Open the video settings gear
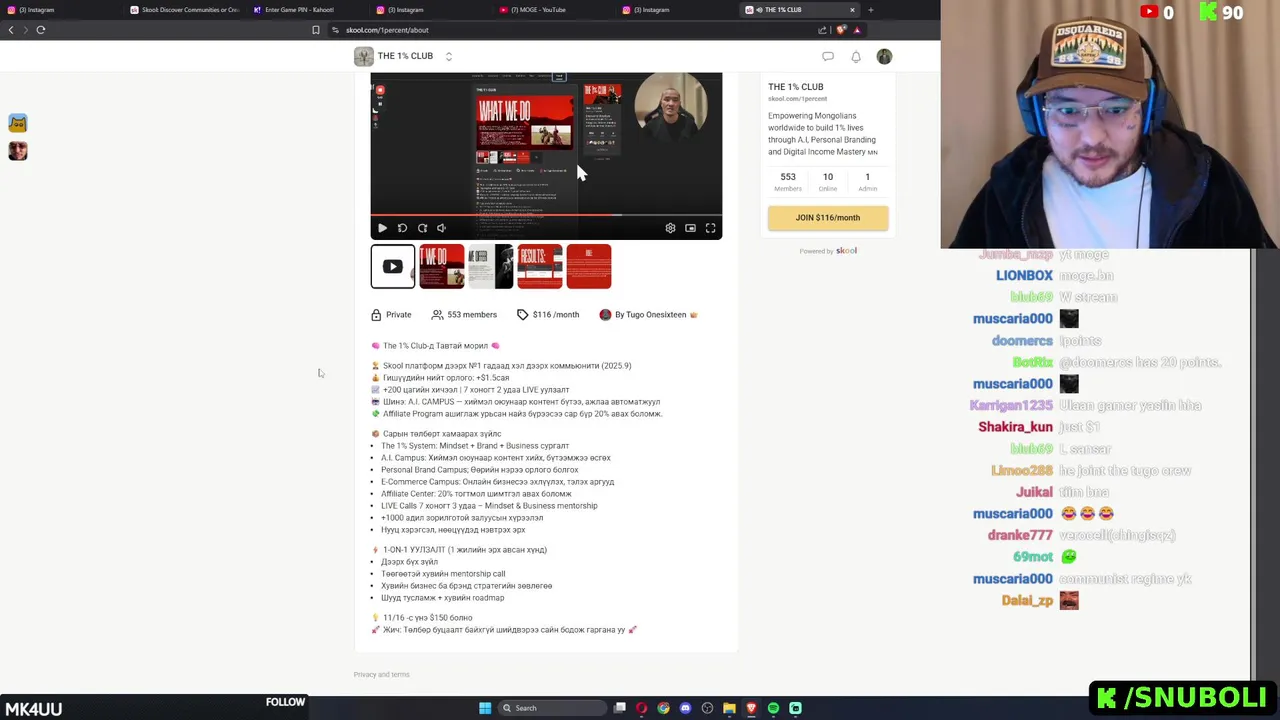Viewport: 1280px width, 720px height. [670, 228]
